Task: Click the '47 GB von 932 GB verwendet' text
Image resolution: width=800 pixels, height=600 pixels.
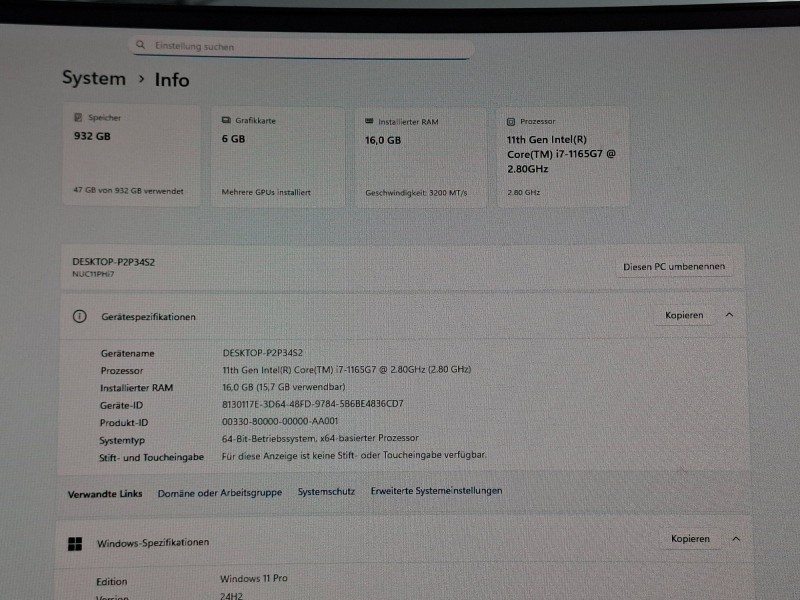Action: (128, 191)
